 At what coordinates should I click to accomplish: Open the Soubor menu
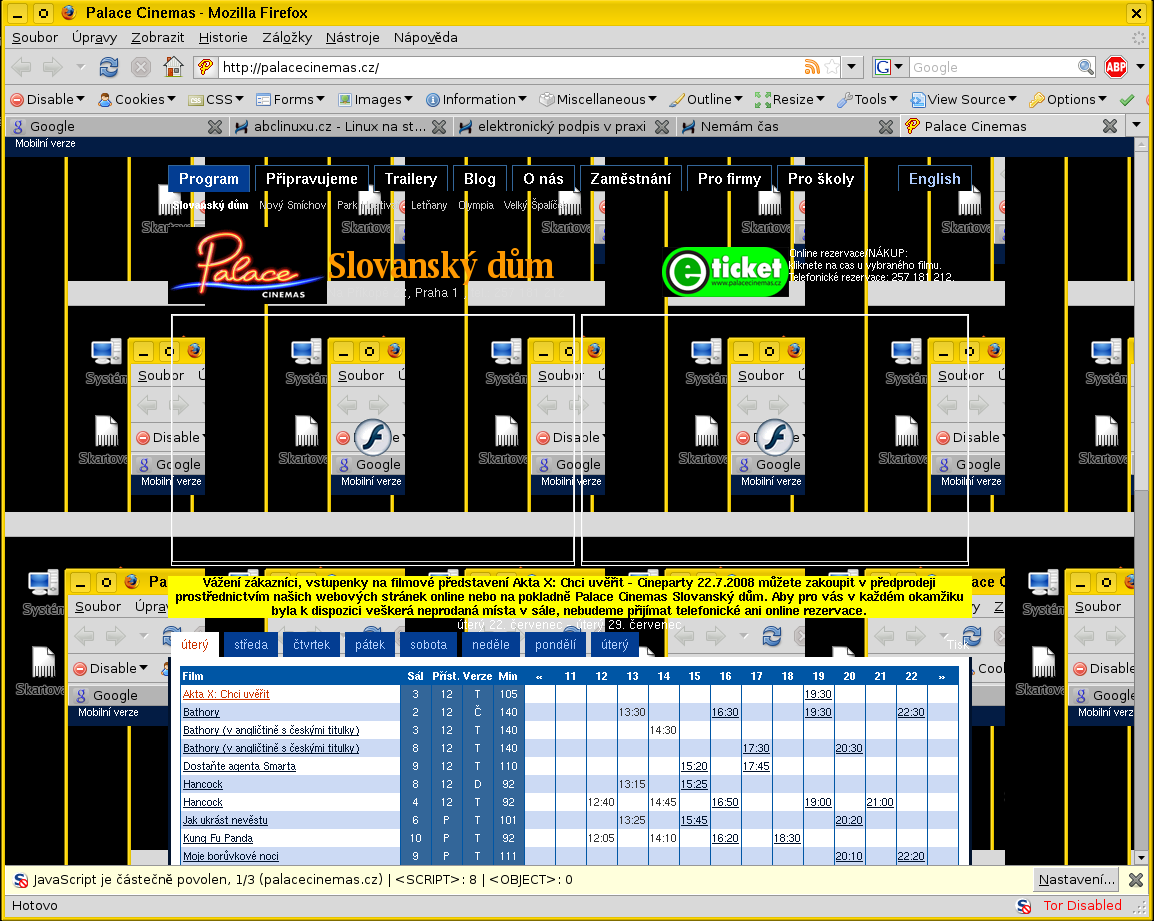tap(35, 38)
